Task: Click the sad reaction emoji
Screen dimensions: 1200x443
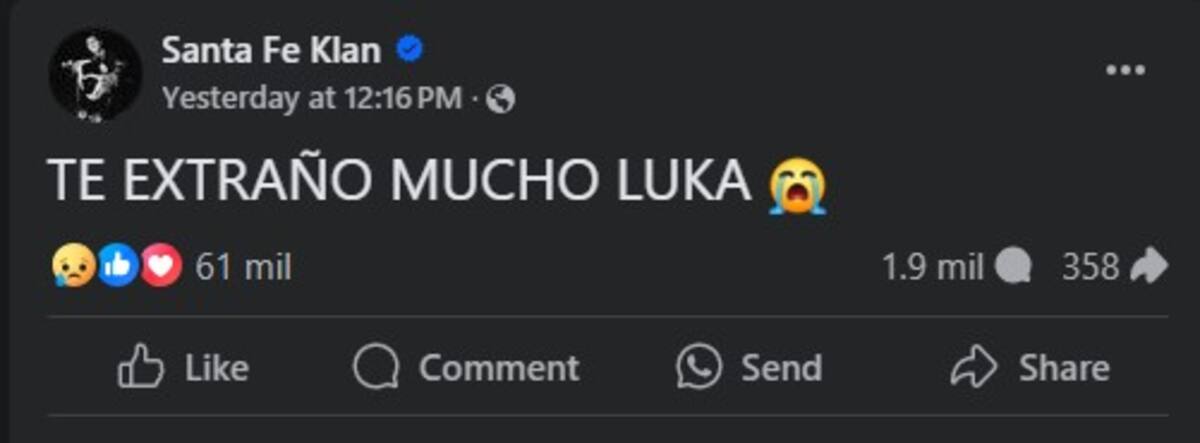Action: click(x=74, y=267)
